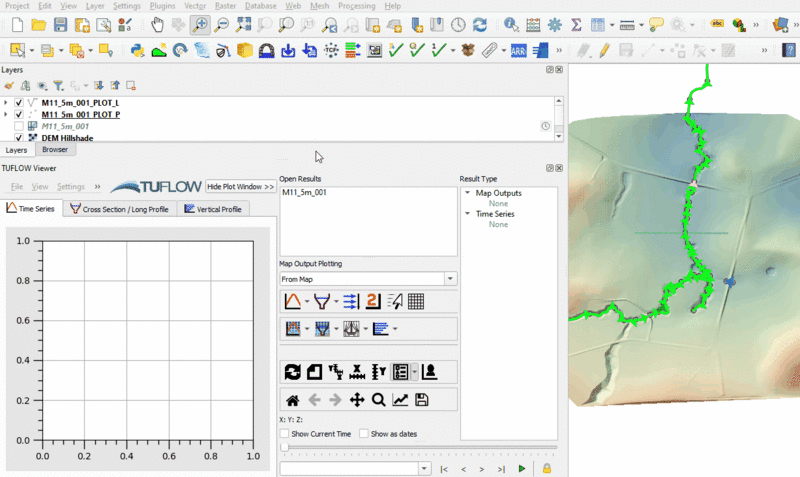Click the time slider handle

coord(282,448)
